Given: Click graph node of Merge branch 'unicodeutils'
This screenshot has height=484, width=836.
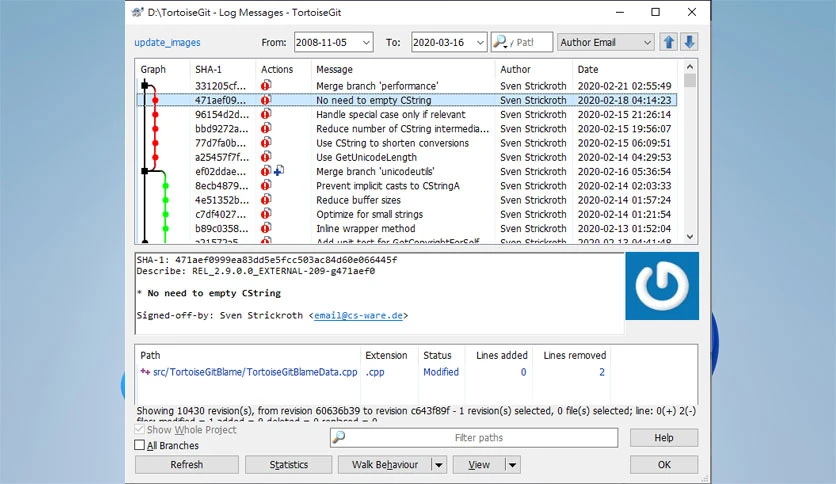Looking at the screenshot, I should 144,171.
